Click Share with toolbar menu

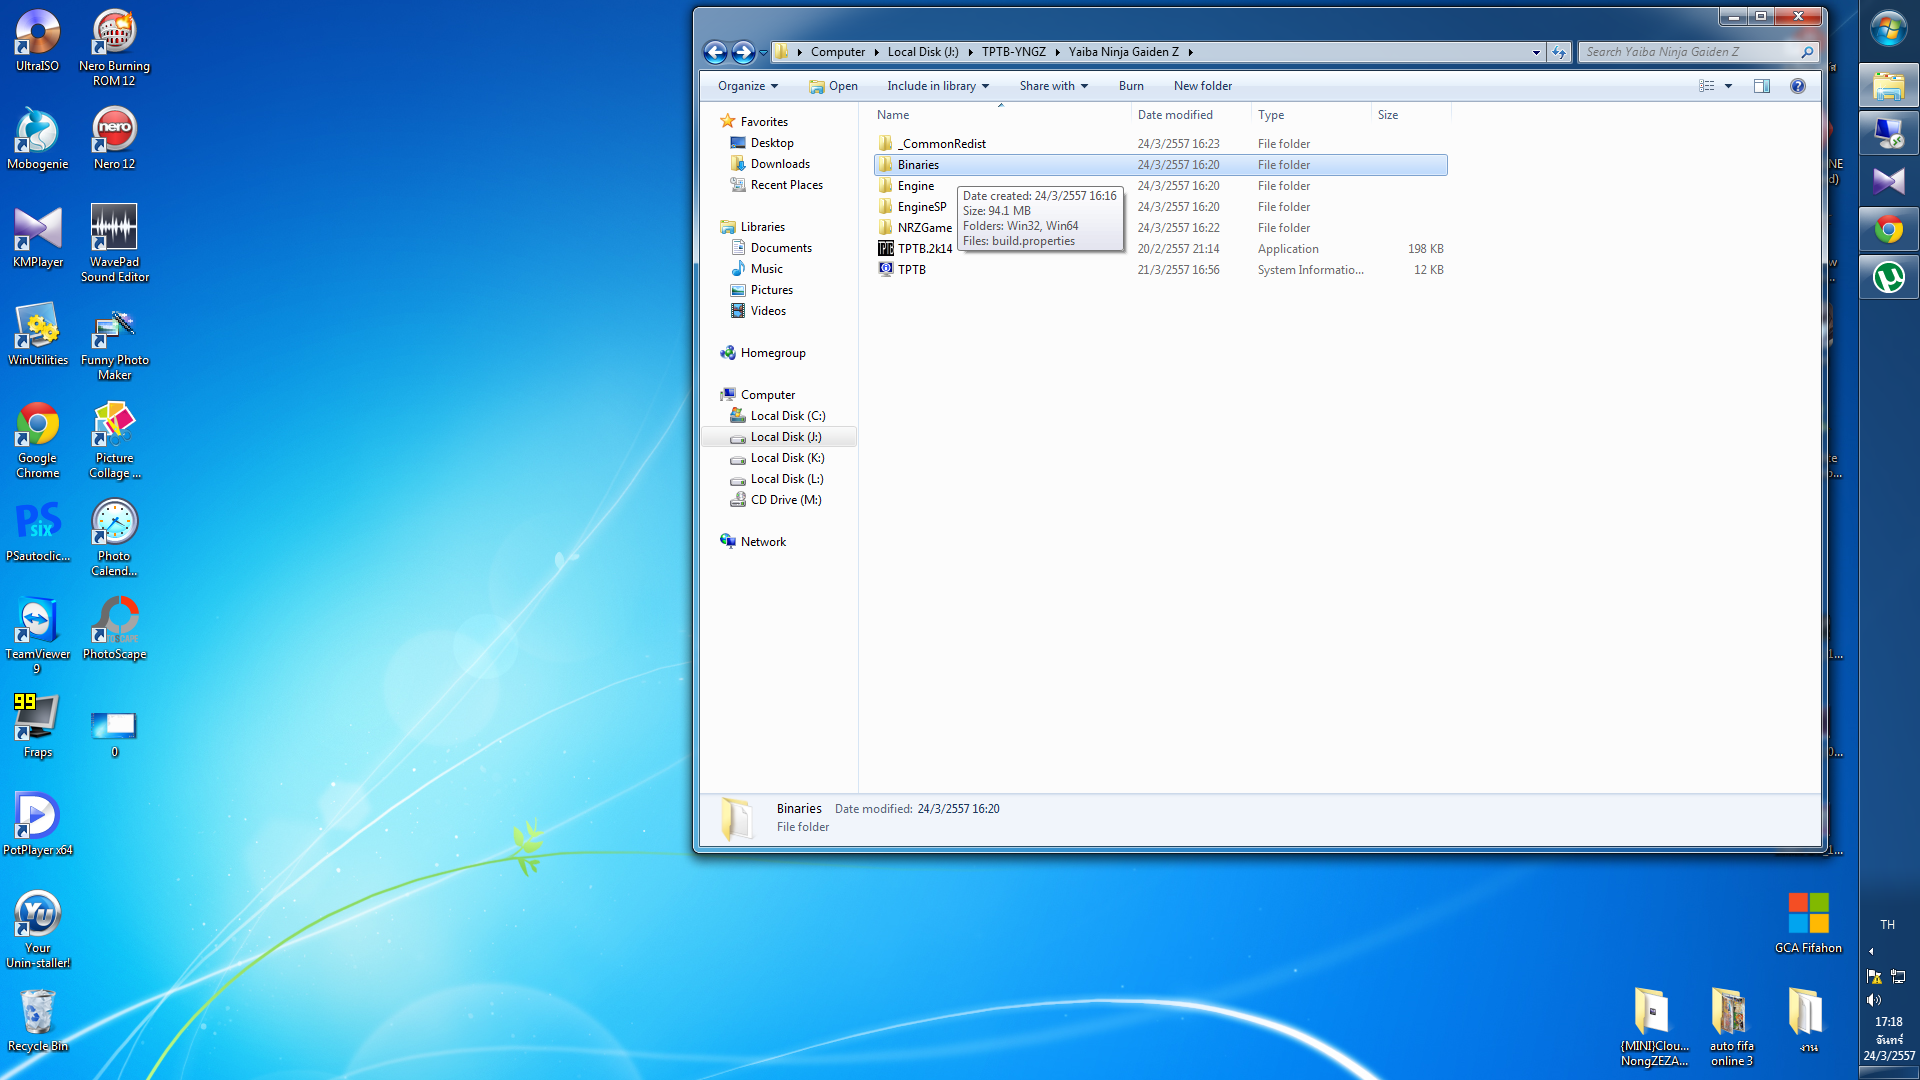1053,86
